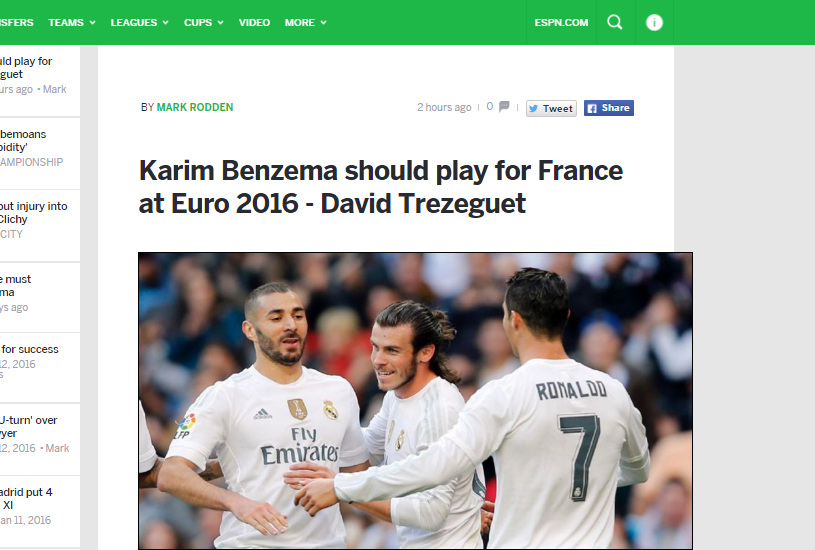Viewport: 815px width, 550px height.
Task: Click the info circle icon
Action: (654, 22)
